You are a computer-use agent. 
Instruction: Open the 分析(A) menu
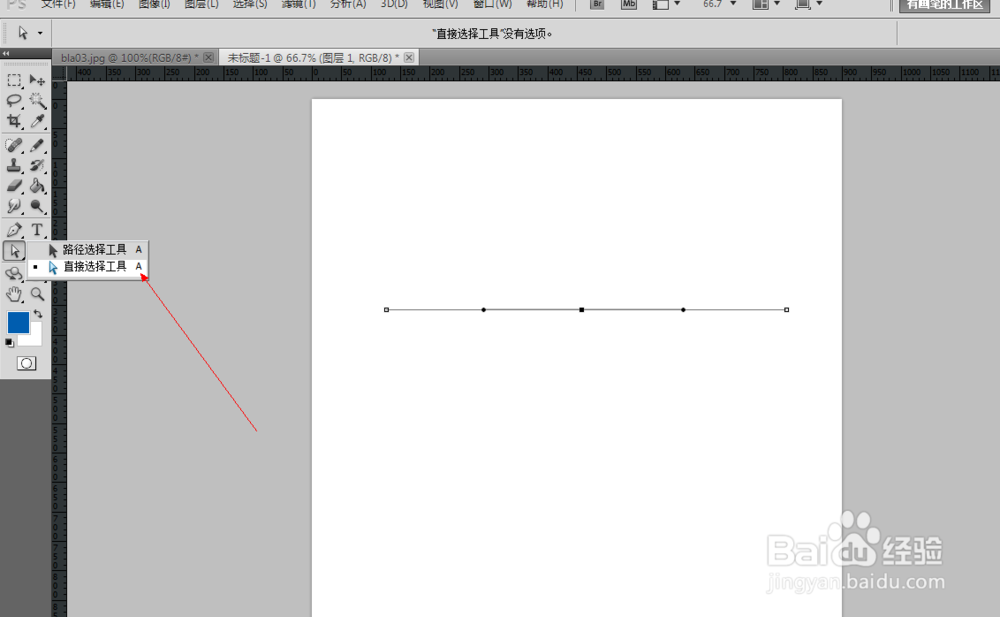click(348, 4)
